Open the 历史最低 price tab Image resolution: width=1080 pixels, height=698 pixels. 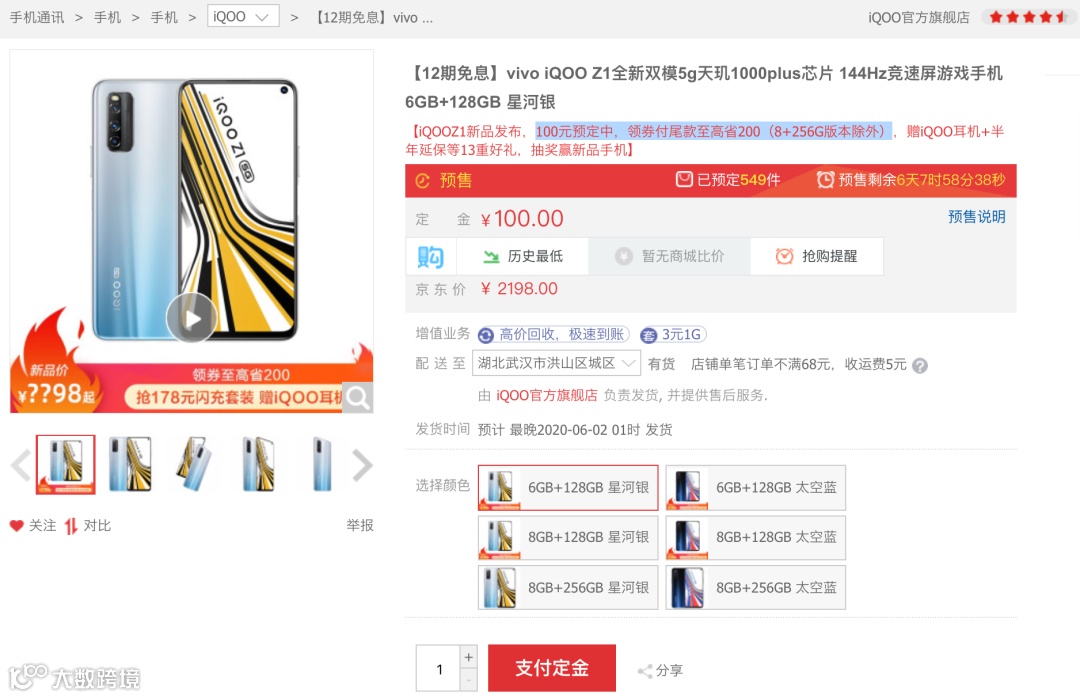[x=523, y=256]
